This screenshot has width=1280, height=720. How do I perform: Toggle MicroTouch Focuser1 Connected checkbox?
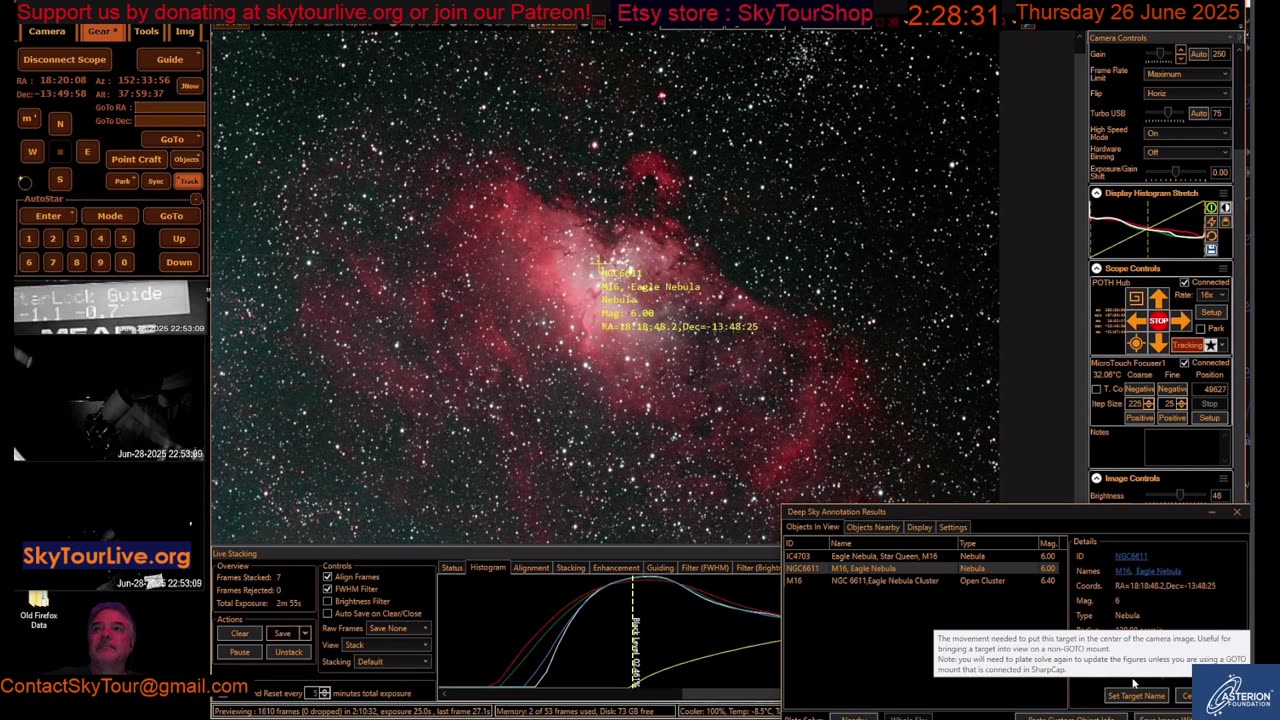(1185, 363)
